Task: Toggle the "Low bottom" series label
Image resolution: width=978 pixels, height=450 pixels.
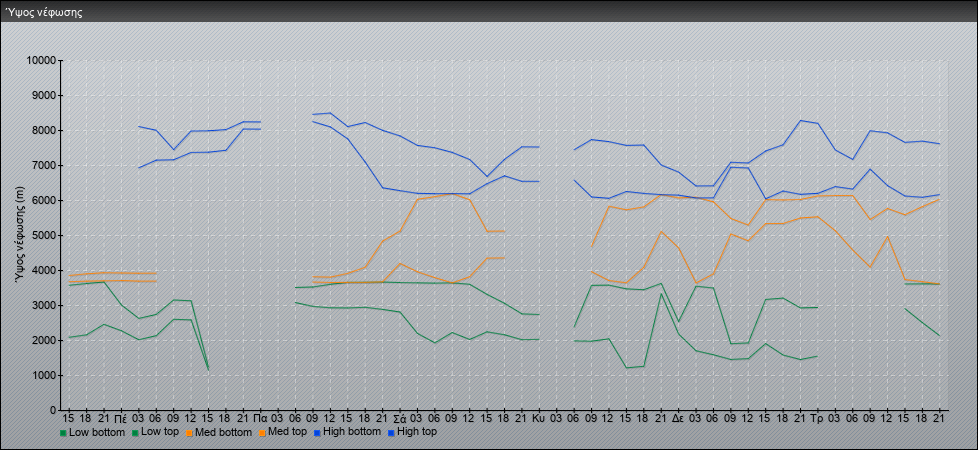Action: 97,433
